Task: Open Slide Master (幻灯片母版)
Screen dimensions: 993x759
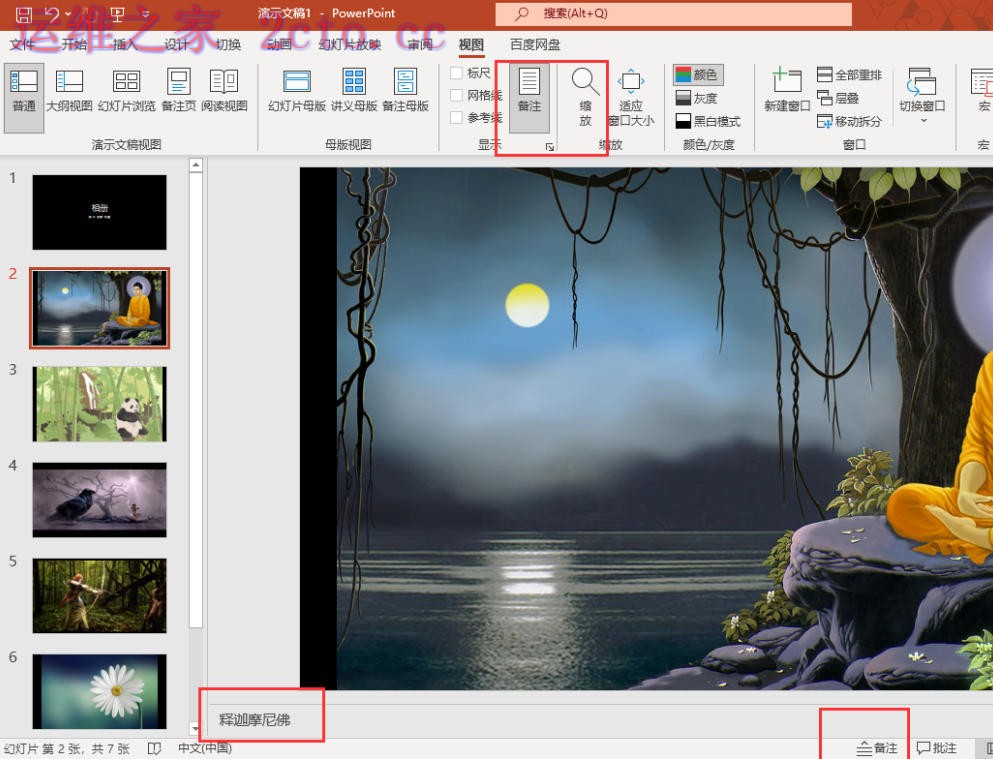Action: coord(296,91)
